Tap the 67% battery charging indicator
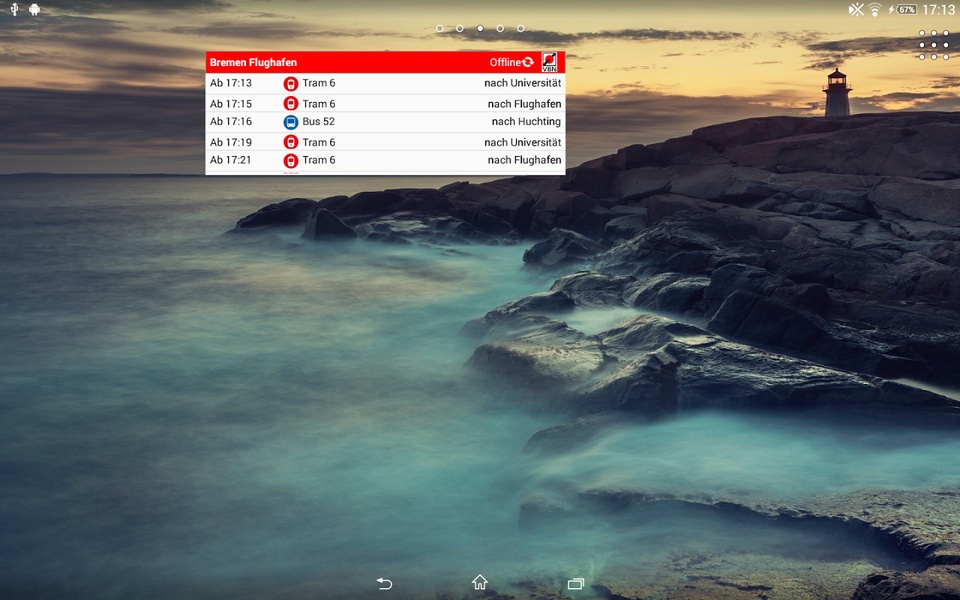The height and width of the screenshot is (600, 960). pyautogui.click(x=903, y=10)
